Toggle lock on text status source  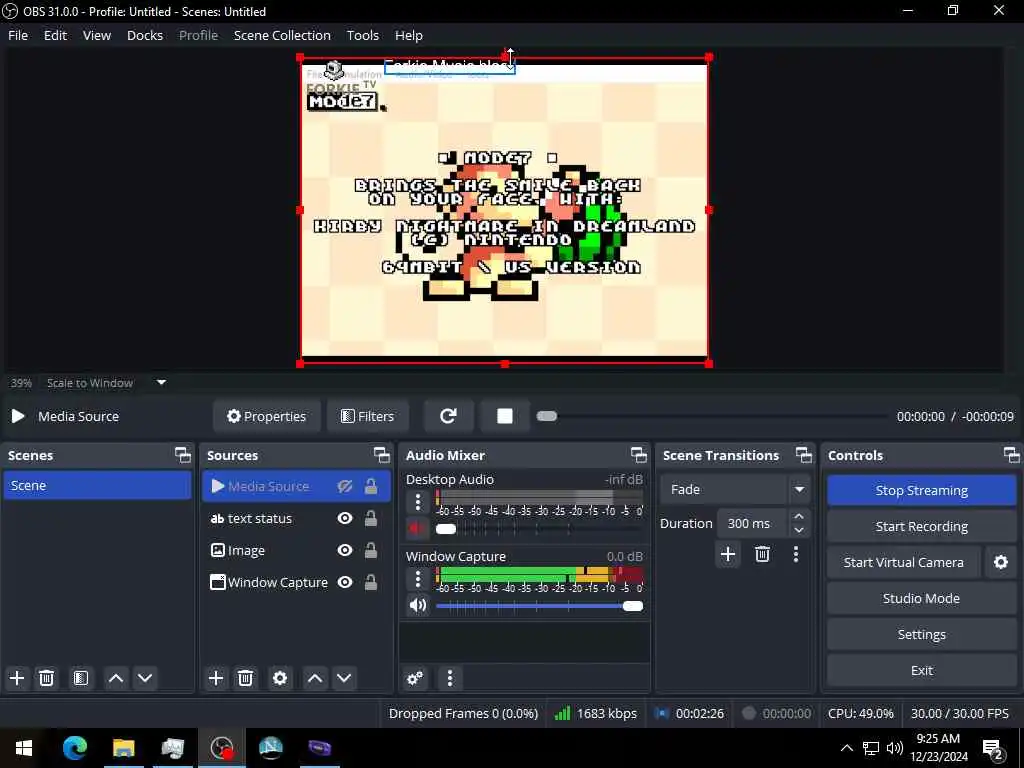pos(371,518)
